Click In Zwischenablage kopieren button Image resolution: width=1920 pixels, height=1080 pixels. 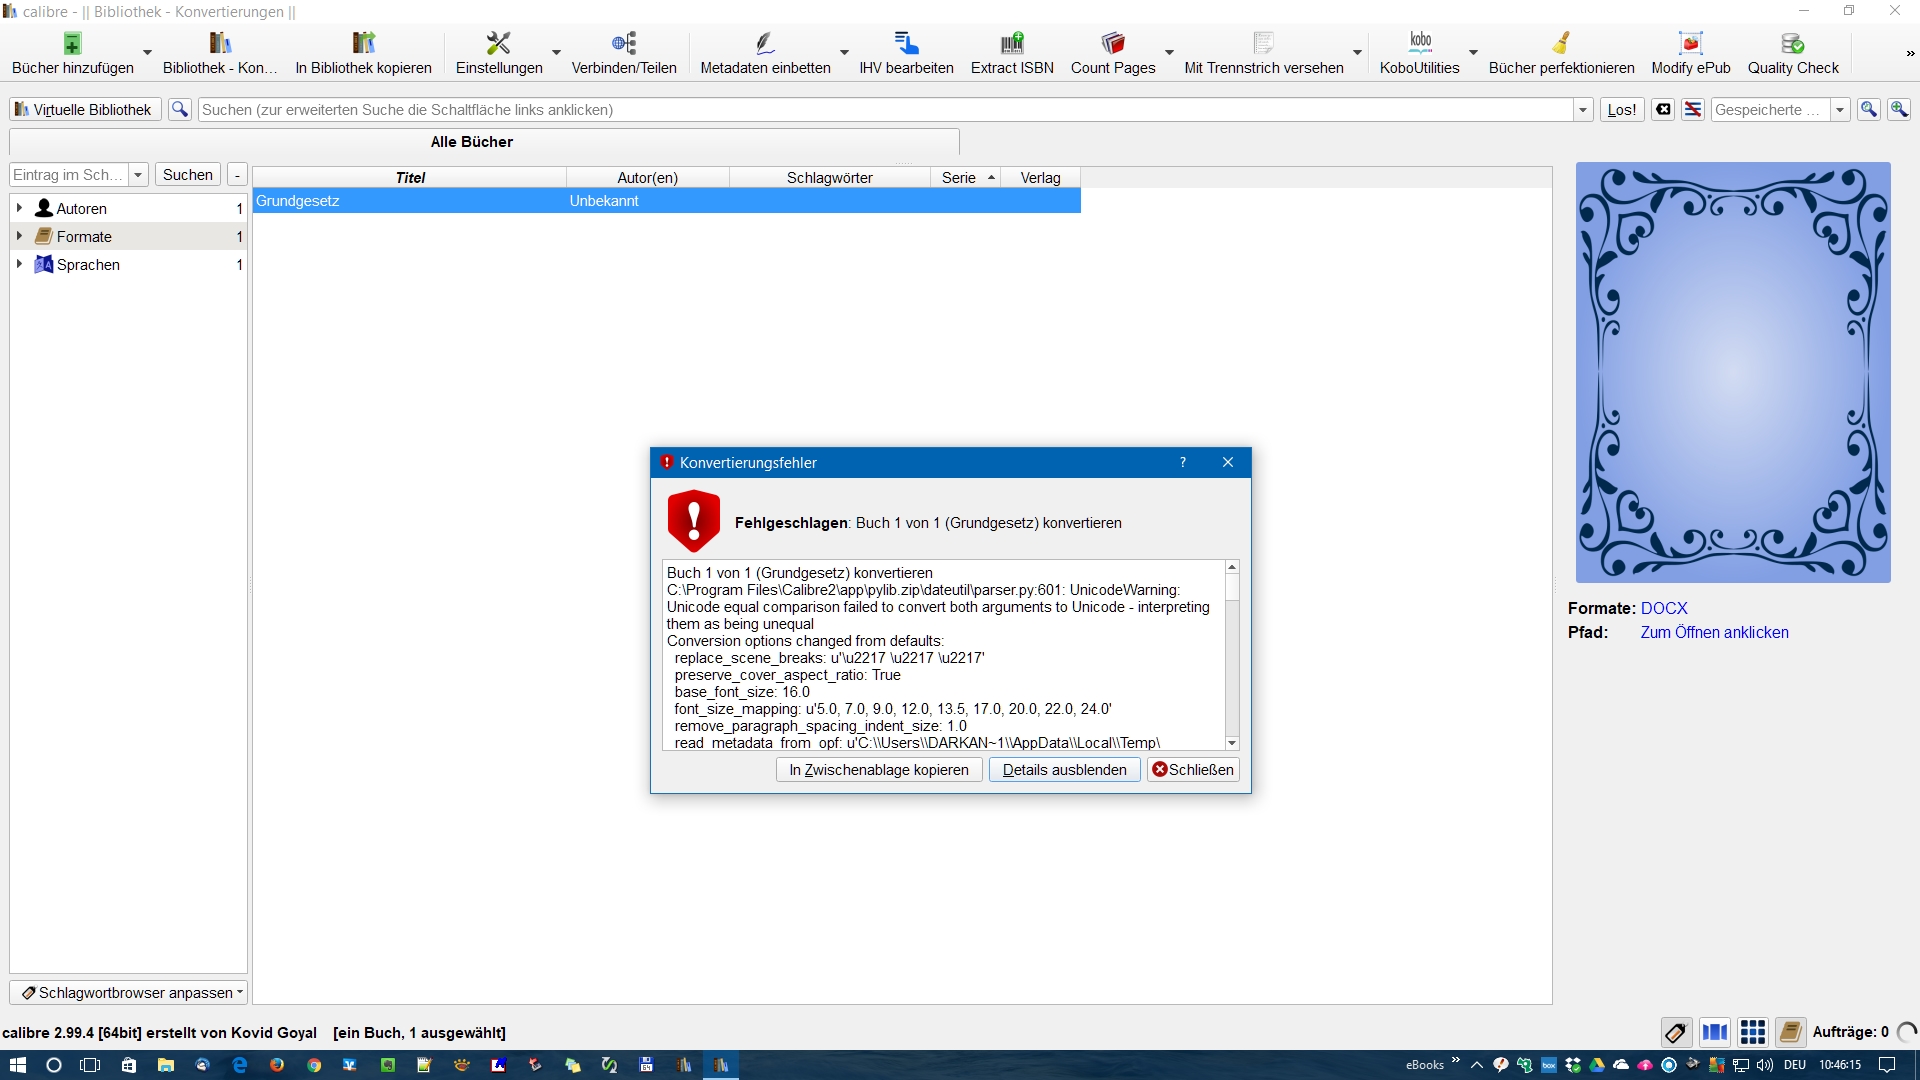click(x=878, y=770)
